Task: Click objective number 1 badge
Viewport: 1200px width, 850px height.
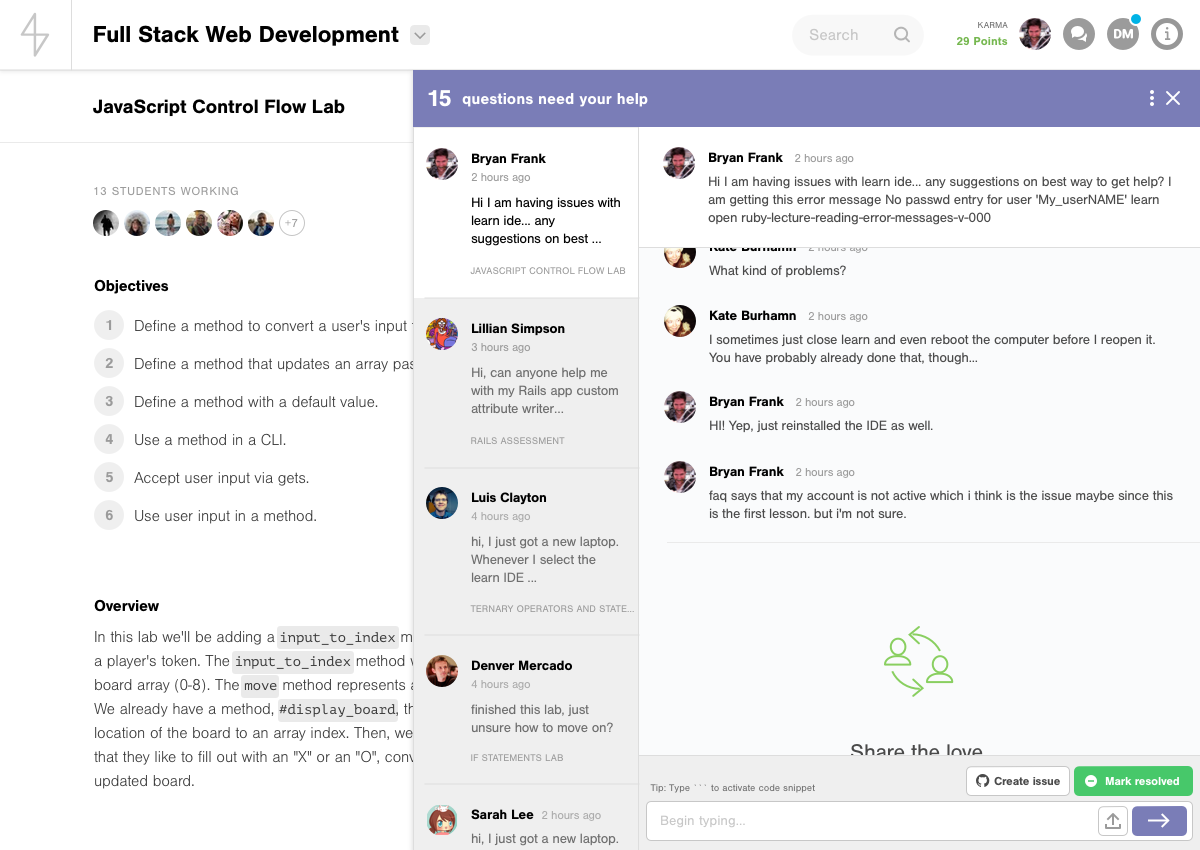Action: click(x=110, y=325)
